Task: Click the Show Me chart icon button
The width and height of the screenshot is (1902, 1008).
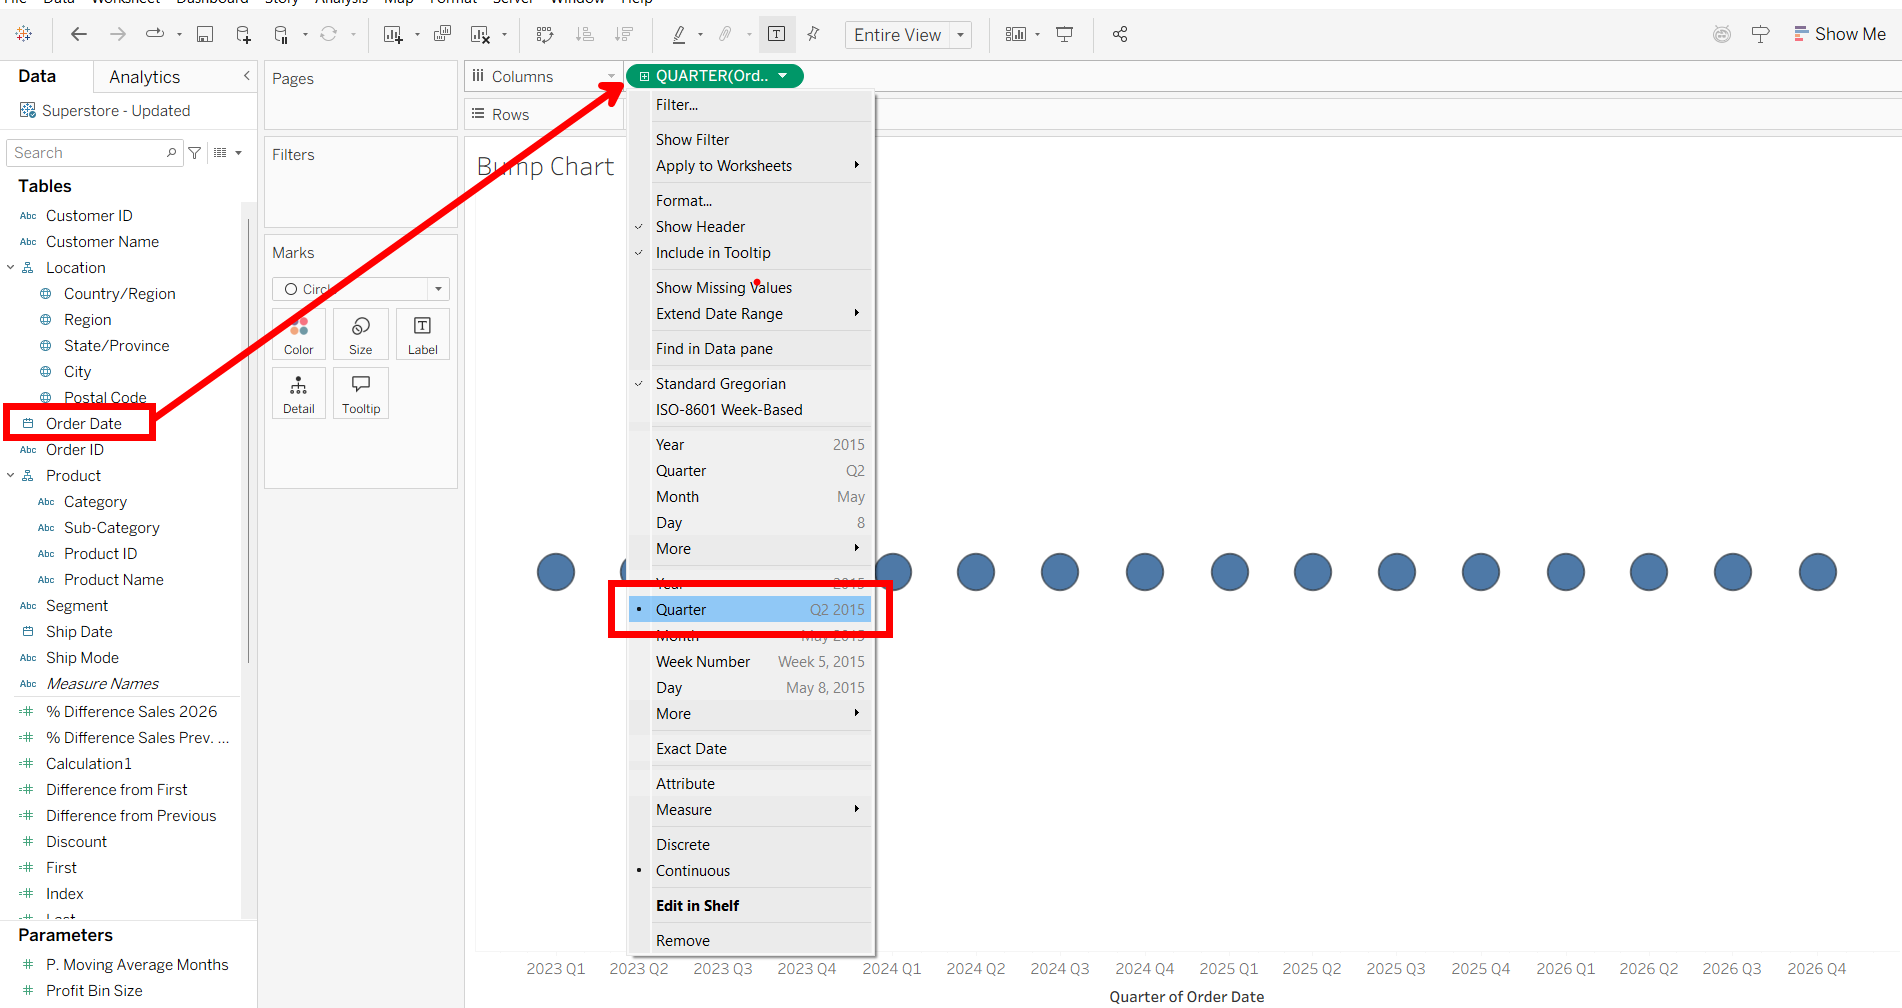Action: (1840, 34)
